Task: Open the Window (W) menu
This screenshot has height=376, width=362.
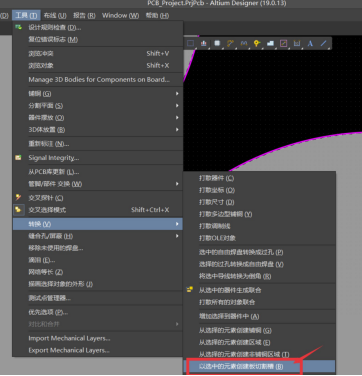Action: pos(120,15)
